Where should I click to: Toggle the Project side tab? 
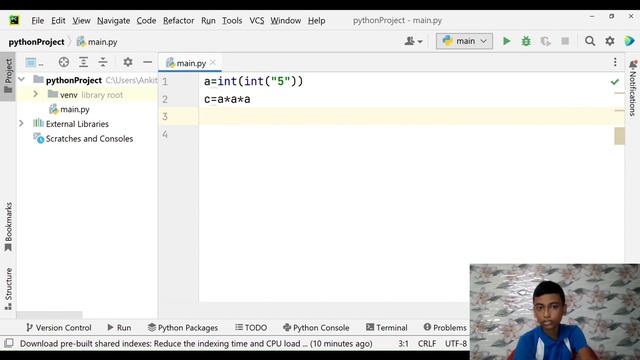pyautogui.click(x=8, y=76)
